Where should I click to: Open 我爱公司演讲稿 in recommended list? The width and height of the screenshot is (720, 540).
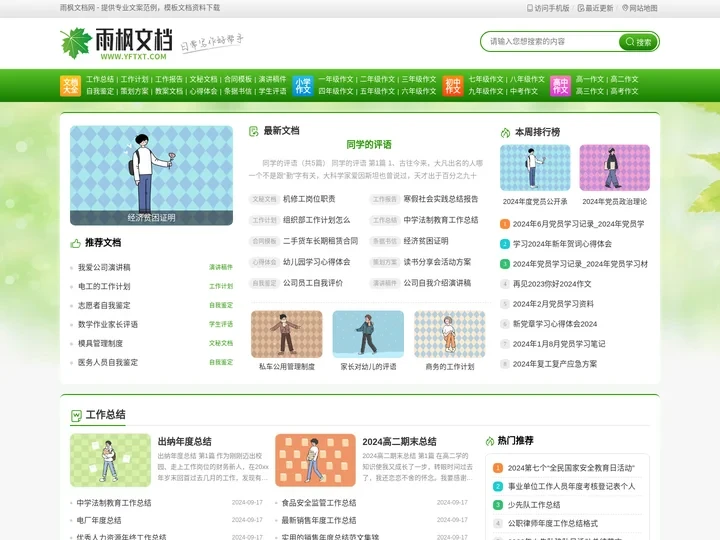pos(104,267)
